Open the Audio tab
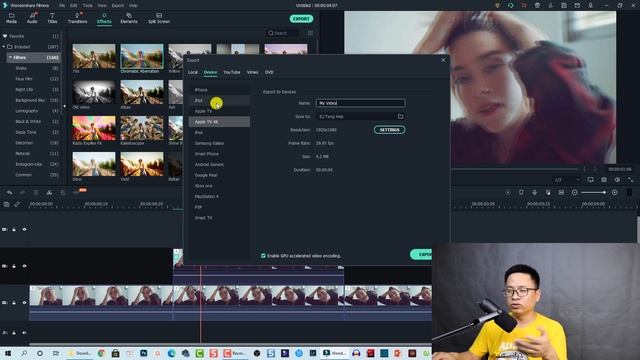The image size is (640, 360). pyautogui.click(x=32, y=18)
